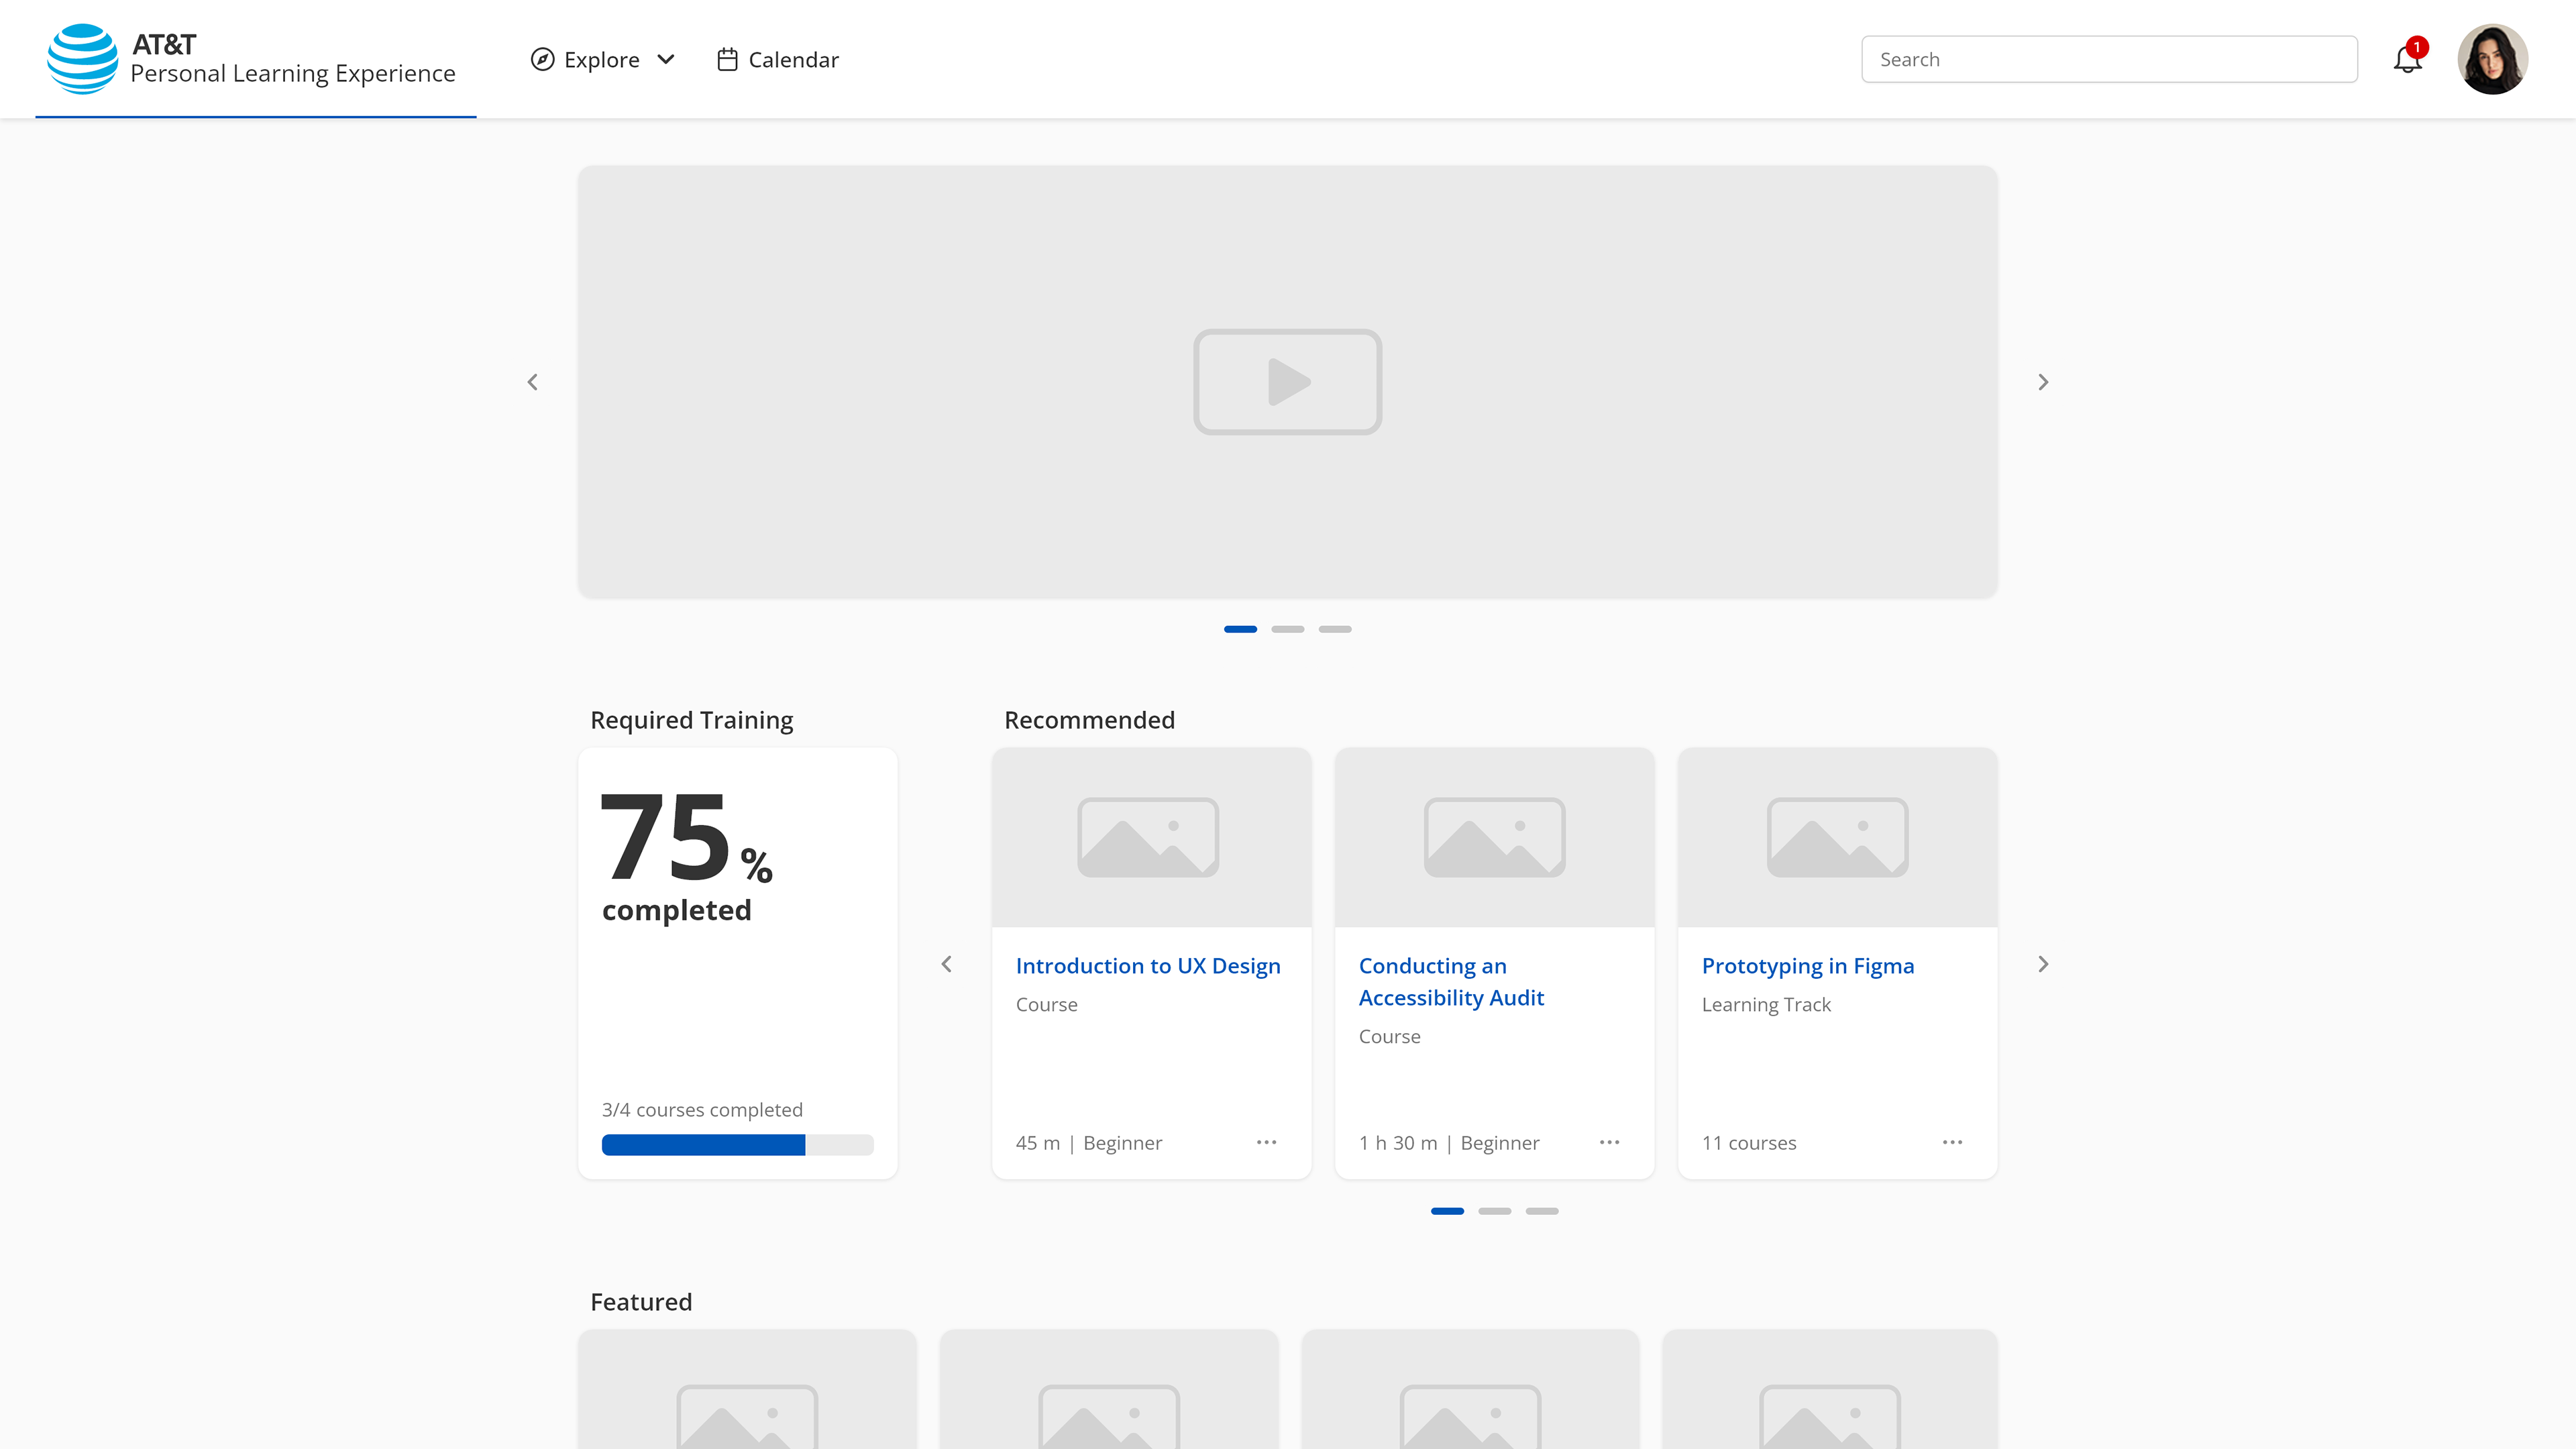Image resolution: width=2576 pixels, height=1449 pixels.
Task: Open the user profile avatar
Action: (x=2492, y=59)
